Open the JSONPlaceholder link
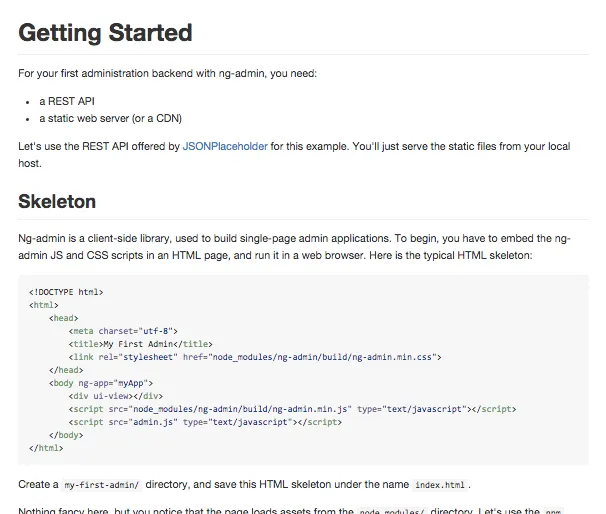 [x=225, y=146]
